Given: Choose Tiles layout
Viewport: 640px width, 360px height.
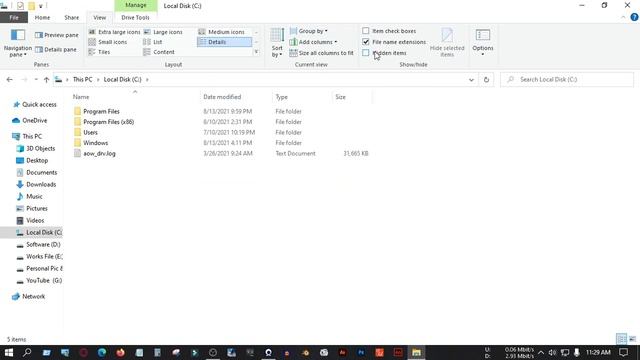Looking at the screenshot, I should [x=99, y=52].
